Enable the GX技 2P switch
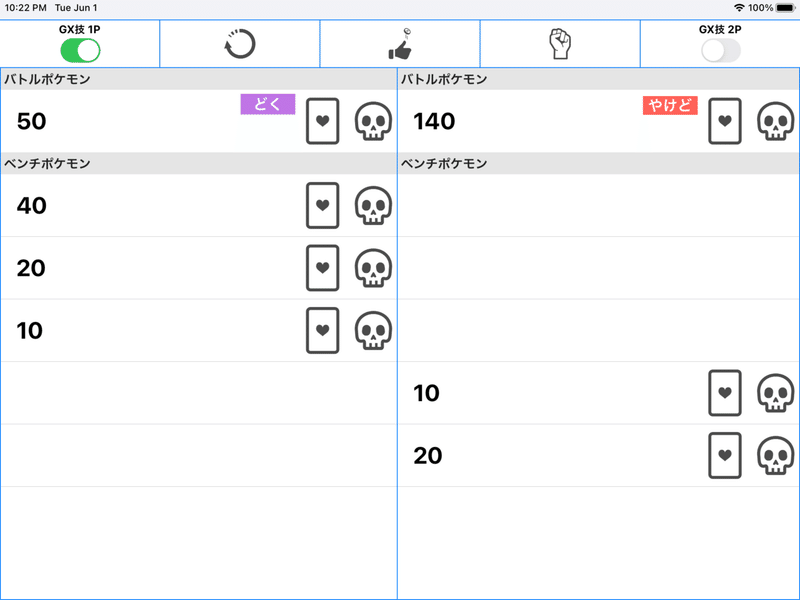 [720, 51]
